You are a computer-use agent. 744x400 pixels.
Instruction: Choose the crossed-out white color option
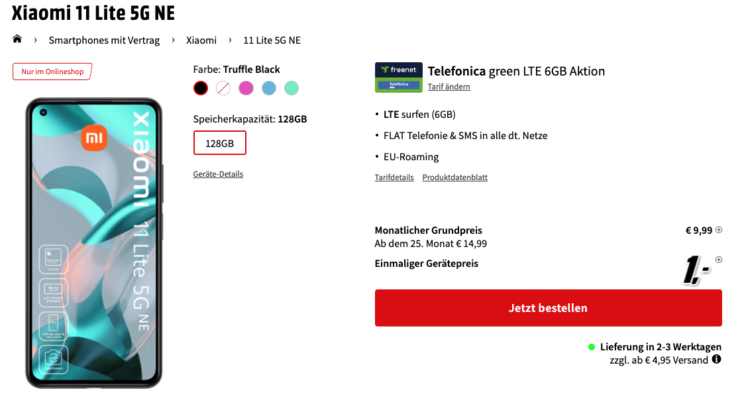tap(223, 88)
